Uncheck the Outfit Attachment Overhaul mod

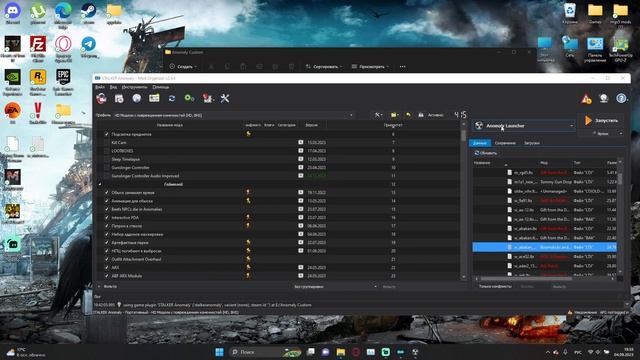coord(107,259)
